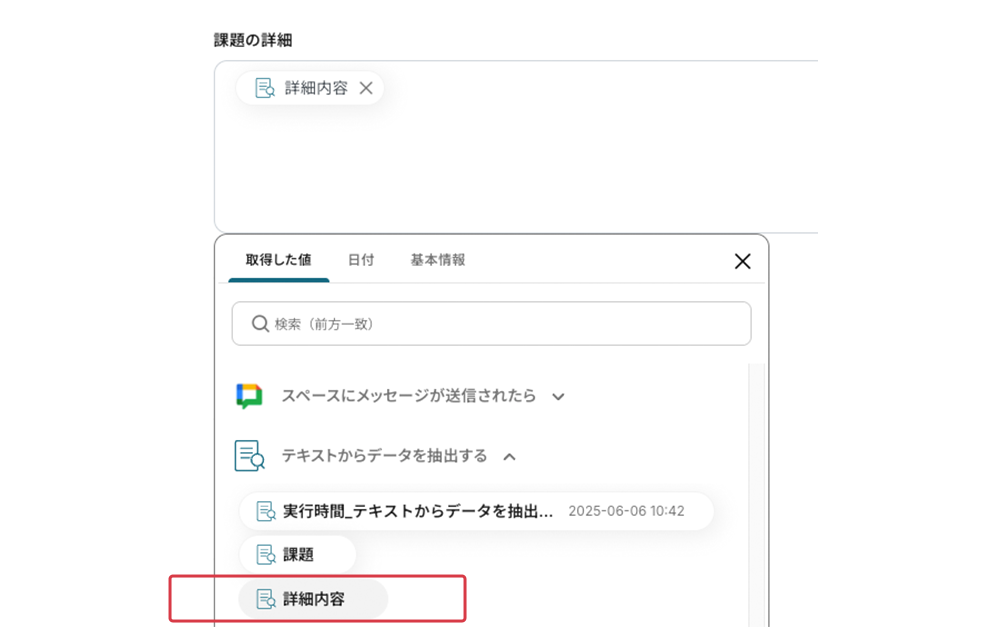The image size is (1000, 627).
Task: Click the テキストからデータを抽出する label
Action: pyautogui.click(x=385, y=456)
